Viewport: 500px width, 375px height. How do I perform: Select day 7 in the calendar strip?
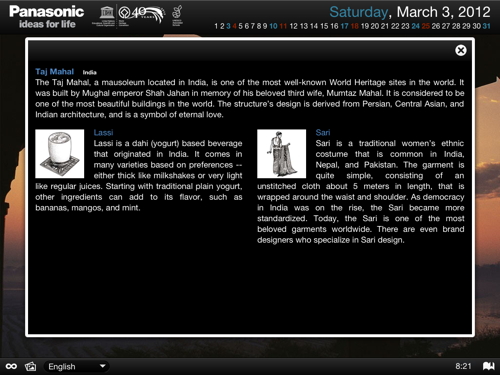point(253,26)
